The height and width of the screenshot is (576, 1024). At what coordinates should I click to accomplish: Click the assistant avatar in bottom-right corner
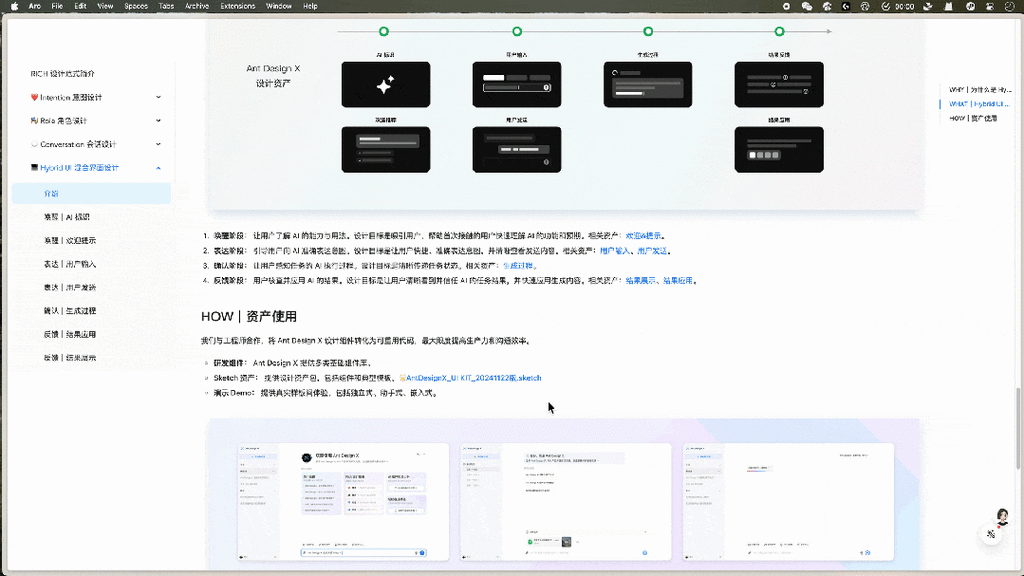1001,518
